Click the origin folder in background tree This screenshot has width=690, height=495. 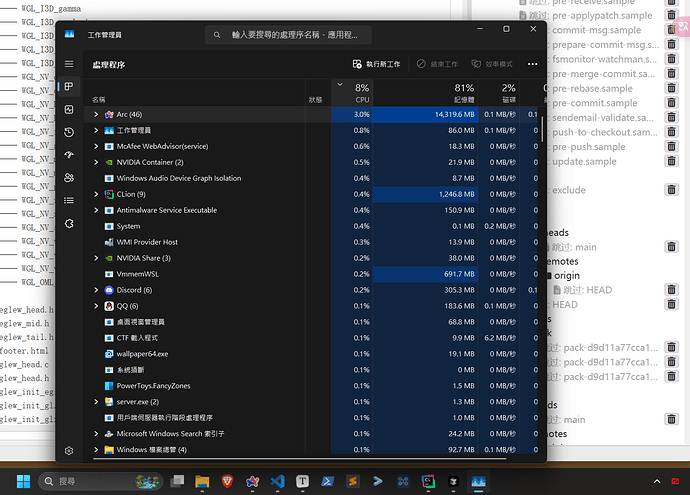[x=566, y=276]
